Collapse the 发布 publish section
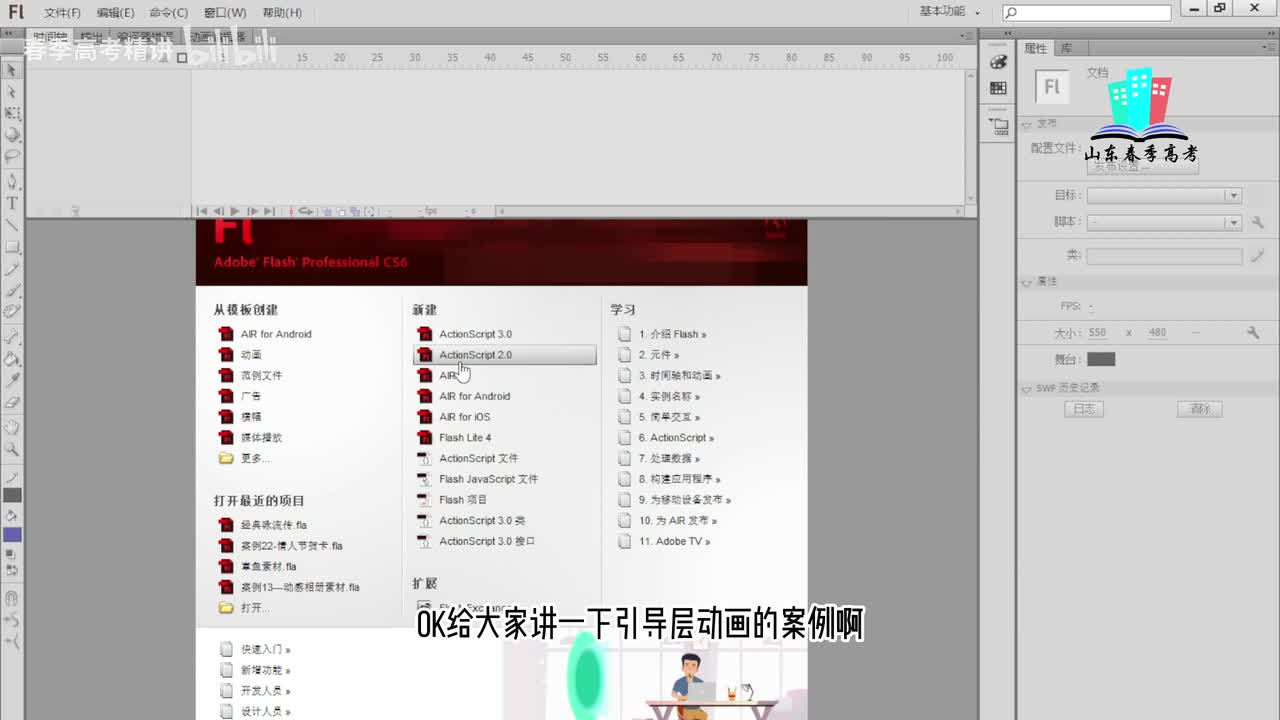 [x=1026, y=125]
